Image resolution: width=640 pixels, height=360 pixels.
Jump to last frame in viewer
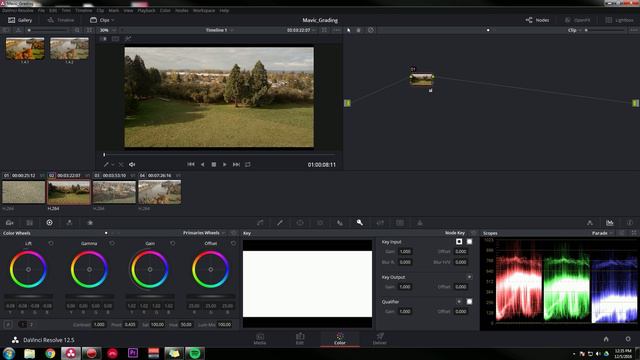pyautogui.click(x=236, y=164)
